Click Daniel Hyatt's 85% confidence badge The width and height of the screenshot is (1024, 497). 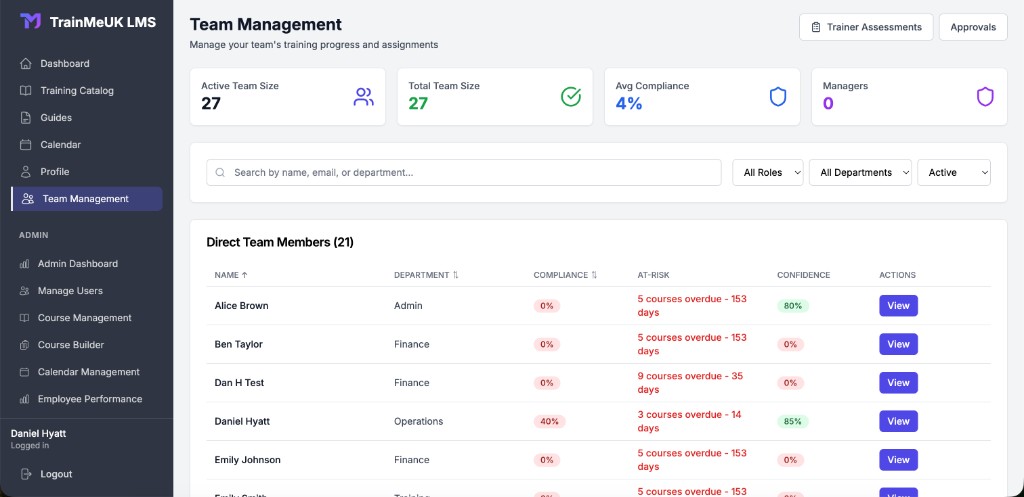(793, 421)
